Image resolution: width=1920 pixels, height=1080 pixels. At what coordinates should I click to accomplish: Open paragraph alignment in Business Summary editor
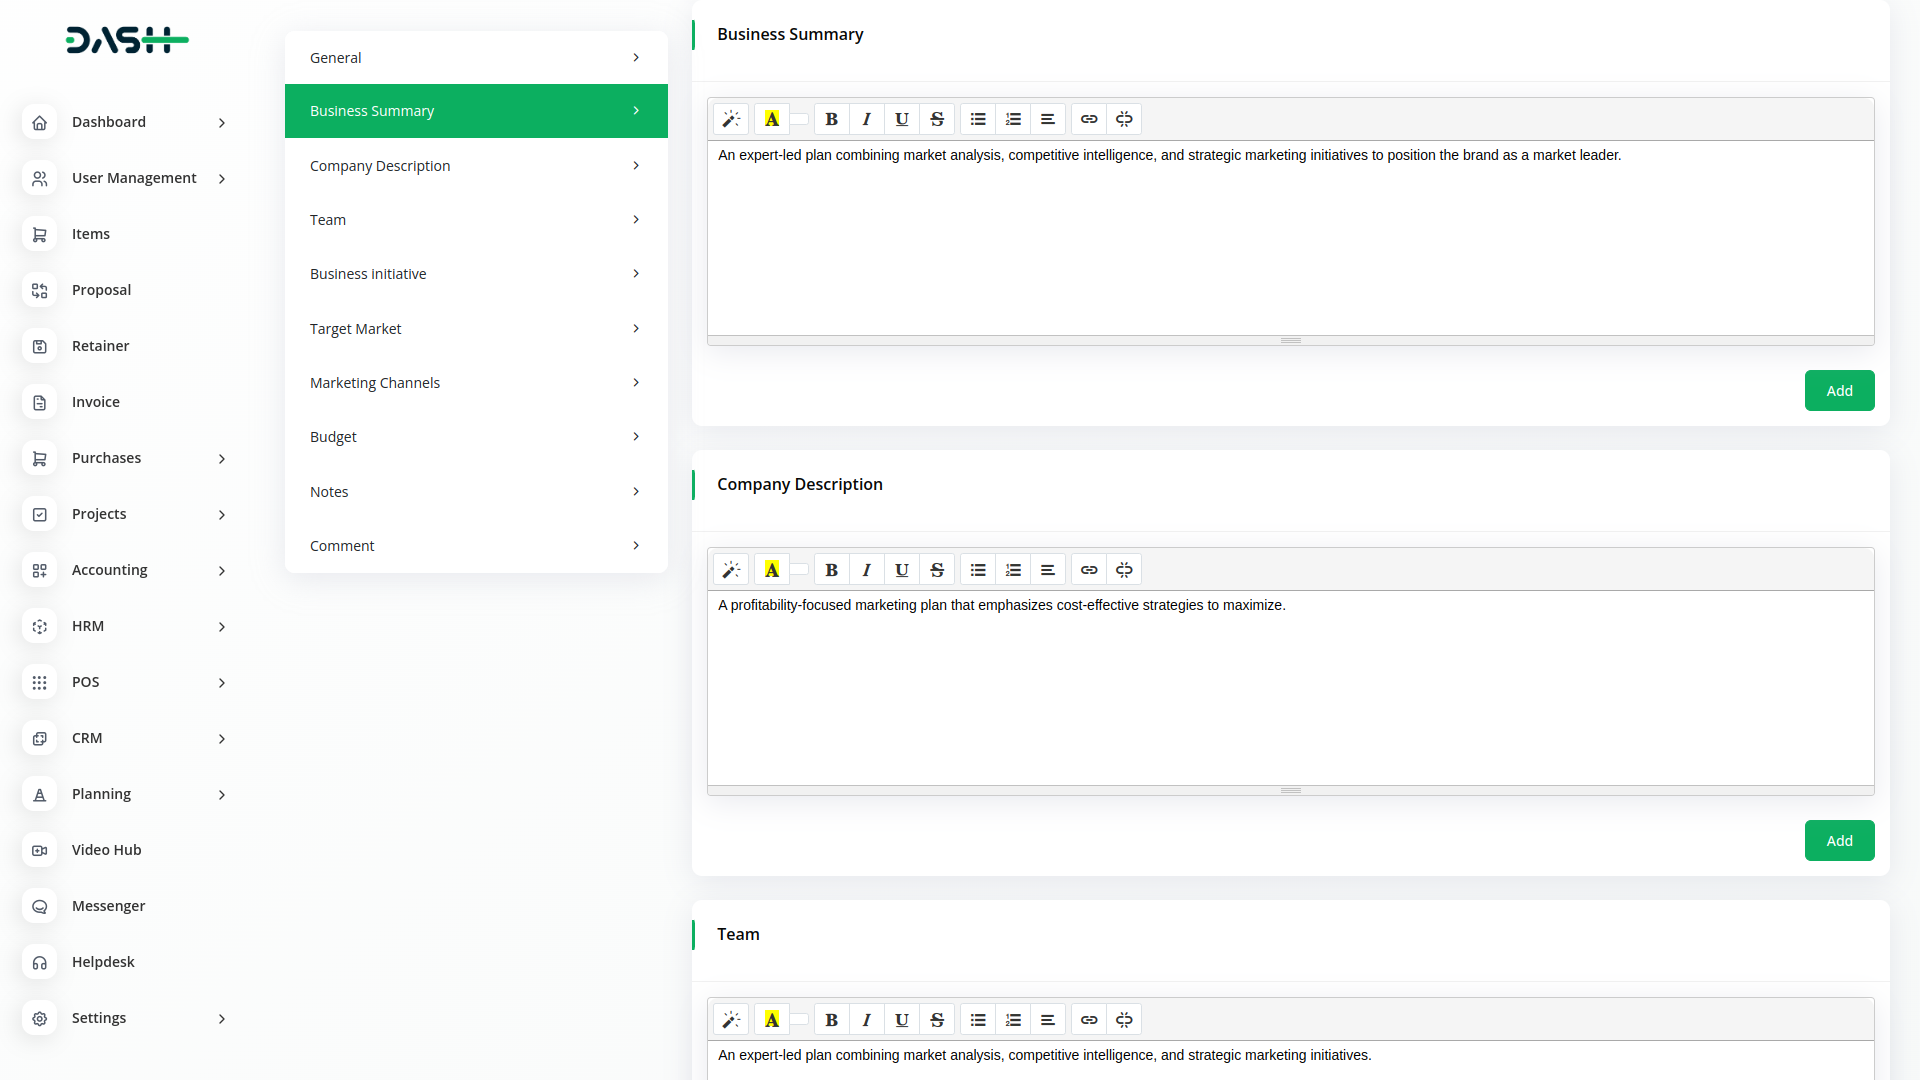point(1047,119)
